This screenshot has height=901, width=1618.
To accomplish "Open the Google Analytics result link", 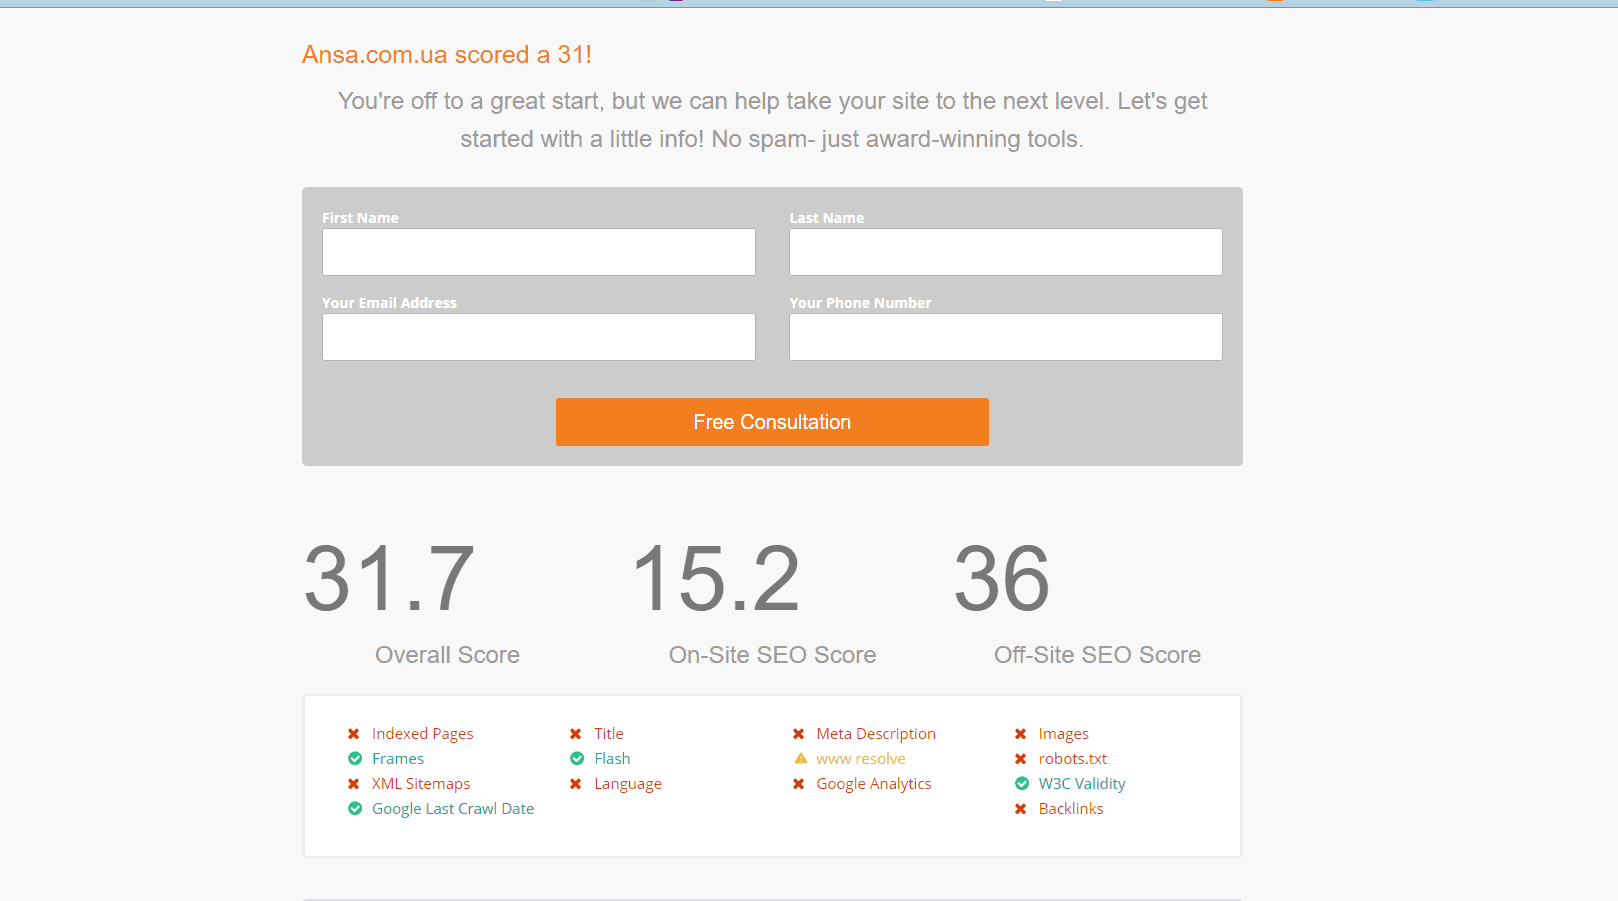I will tap(874, 784).
